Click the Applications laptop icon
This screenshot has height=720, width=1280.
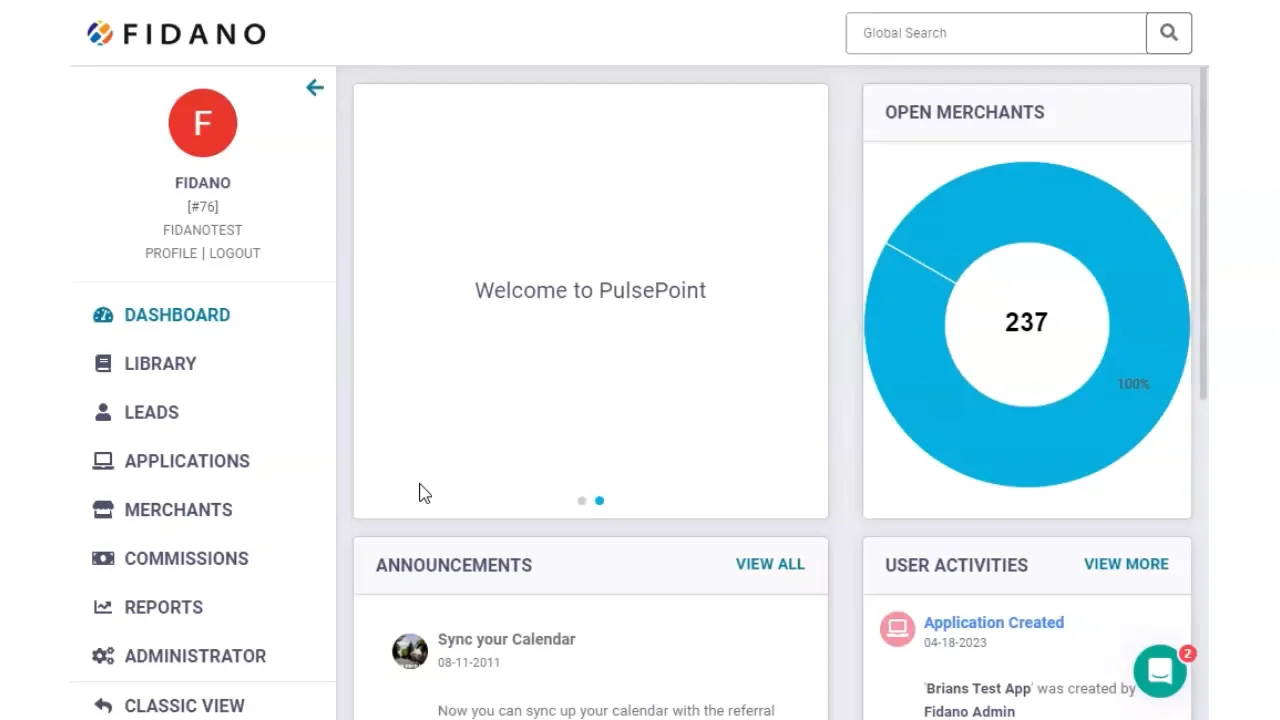point(103,461)
